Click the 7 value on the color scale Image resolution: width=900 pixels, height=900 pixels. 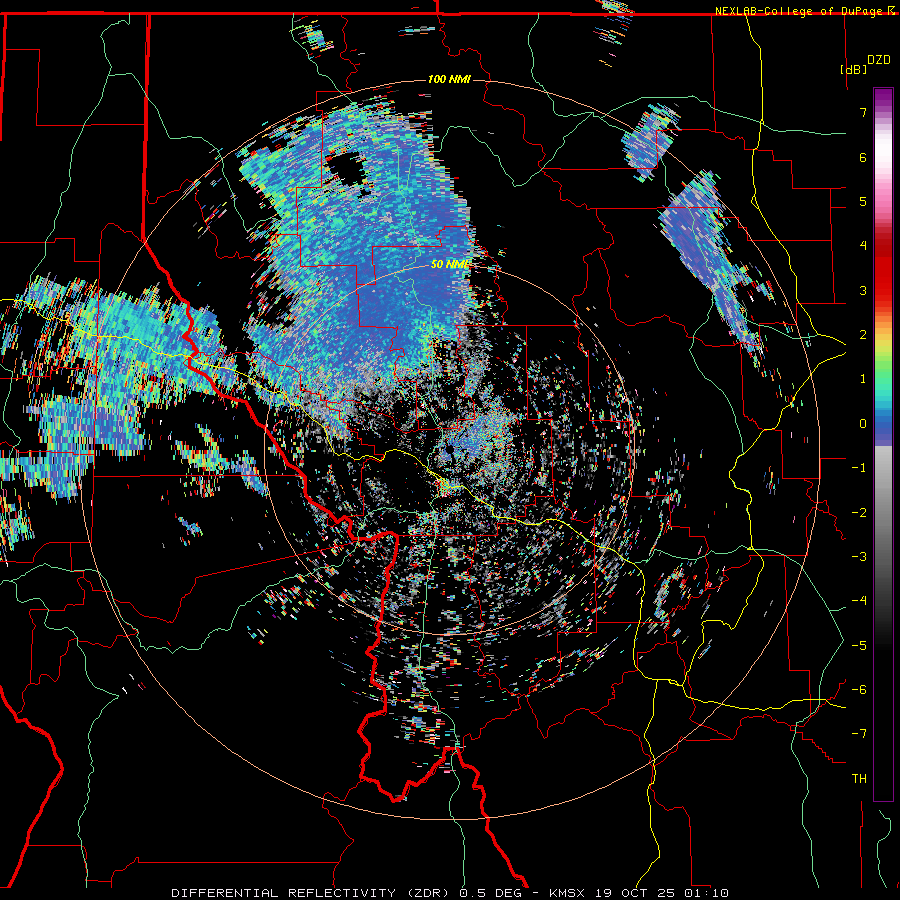863,112
